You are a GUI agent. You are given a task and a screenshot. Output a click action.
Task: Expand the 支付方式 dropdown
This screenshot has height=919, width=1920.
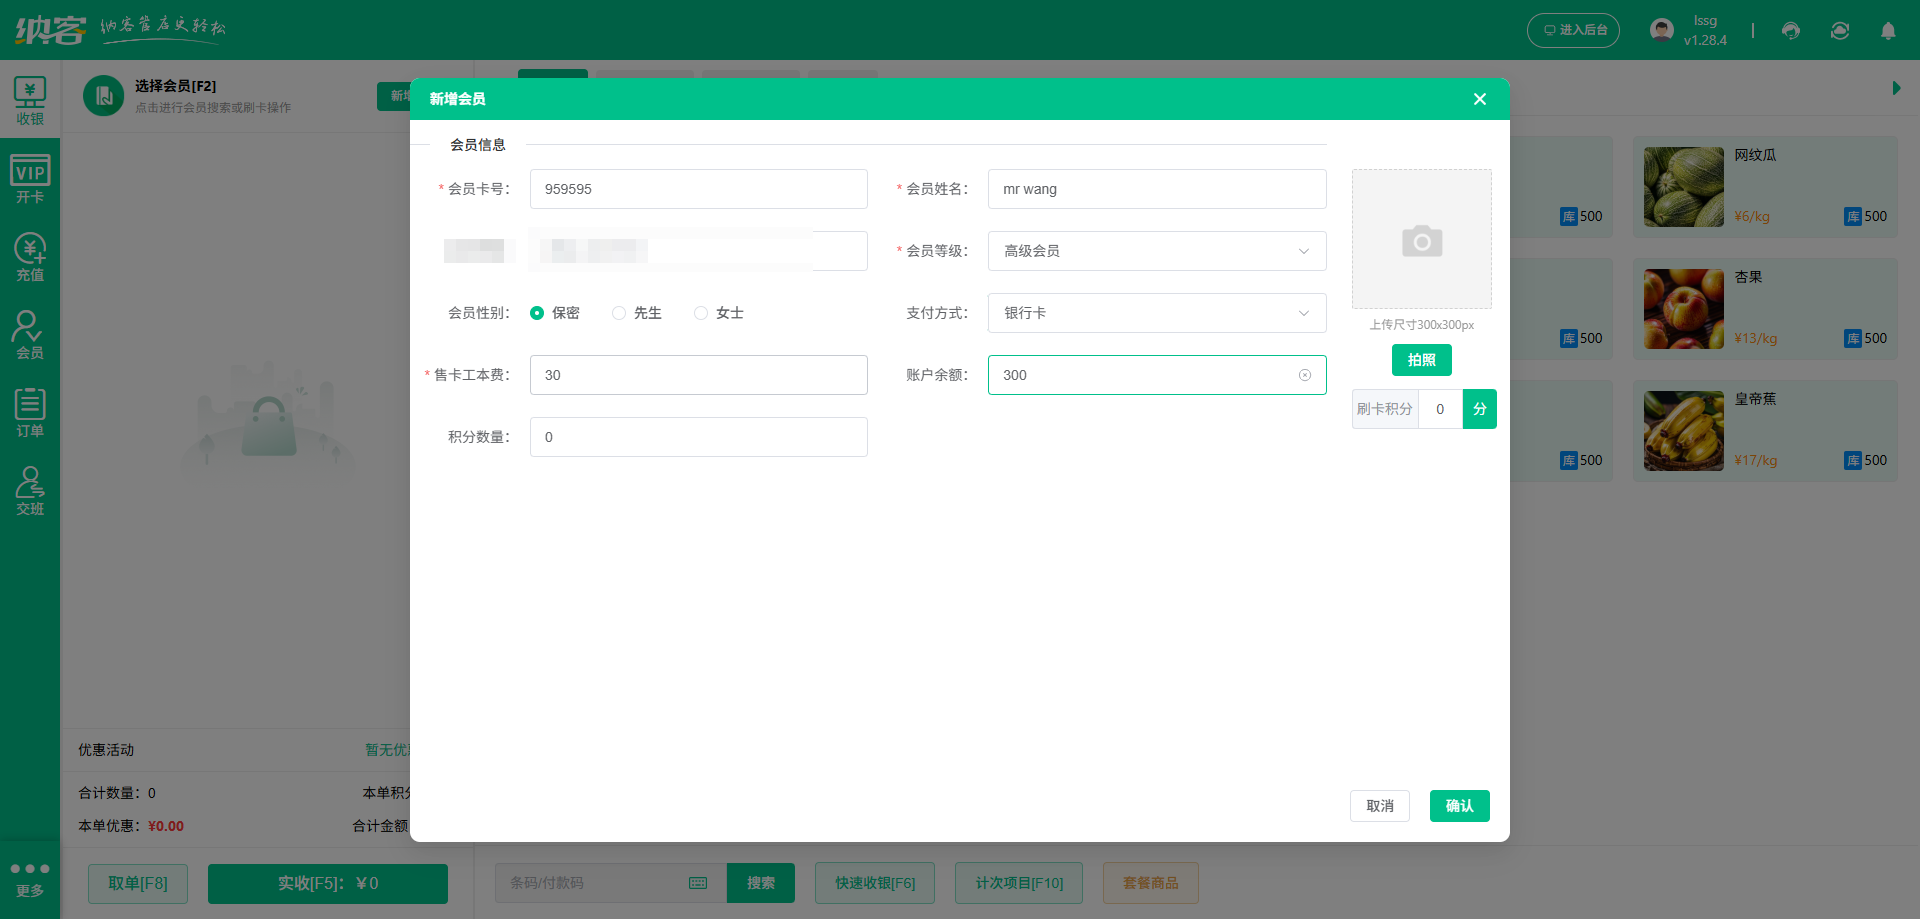tap(1156, 313)
